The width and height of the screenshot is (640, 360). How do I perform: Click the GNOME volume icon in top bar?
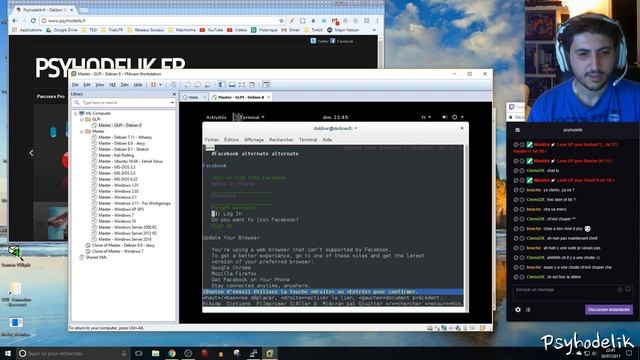point(444,118)
